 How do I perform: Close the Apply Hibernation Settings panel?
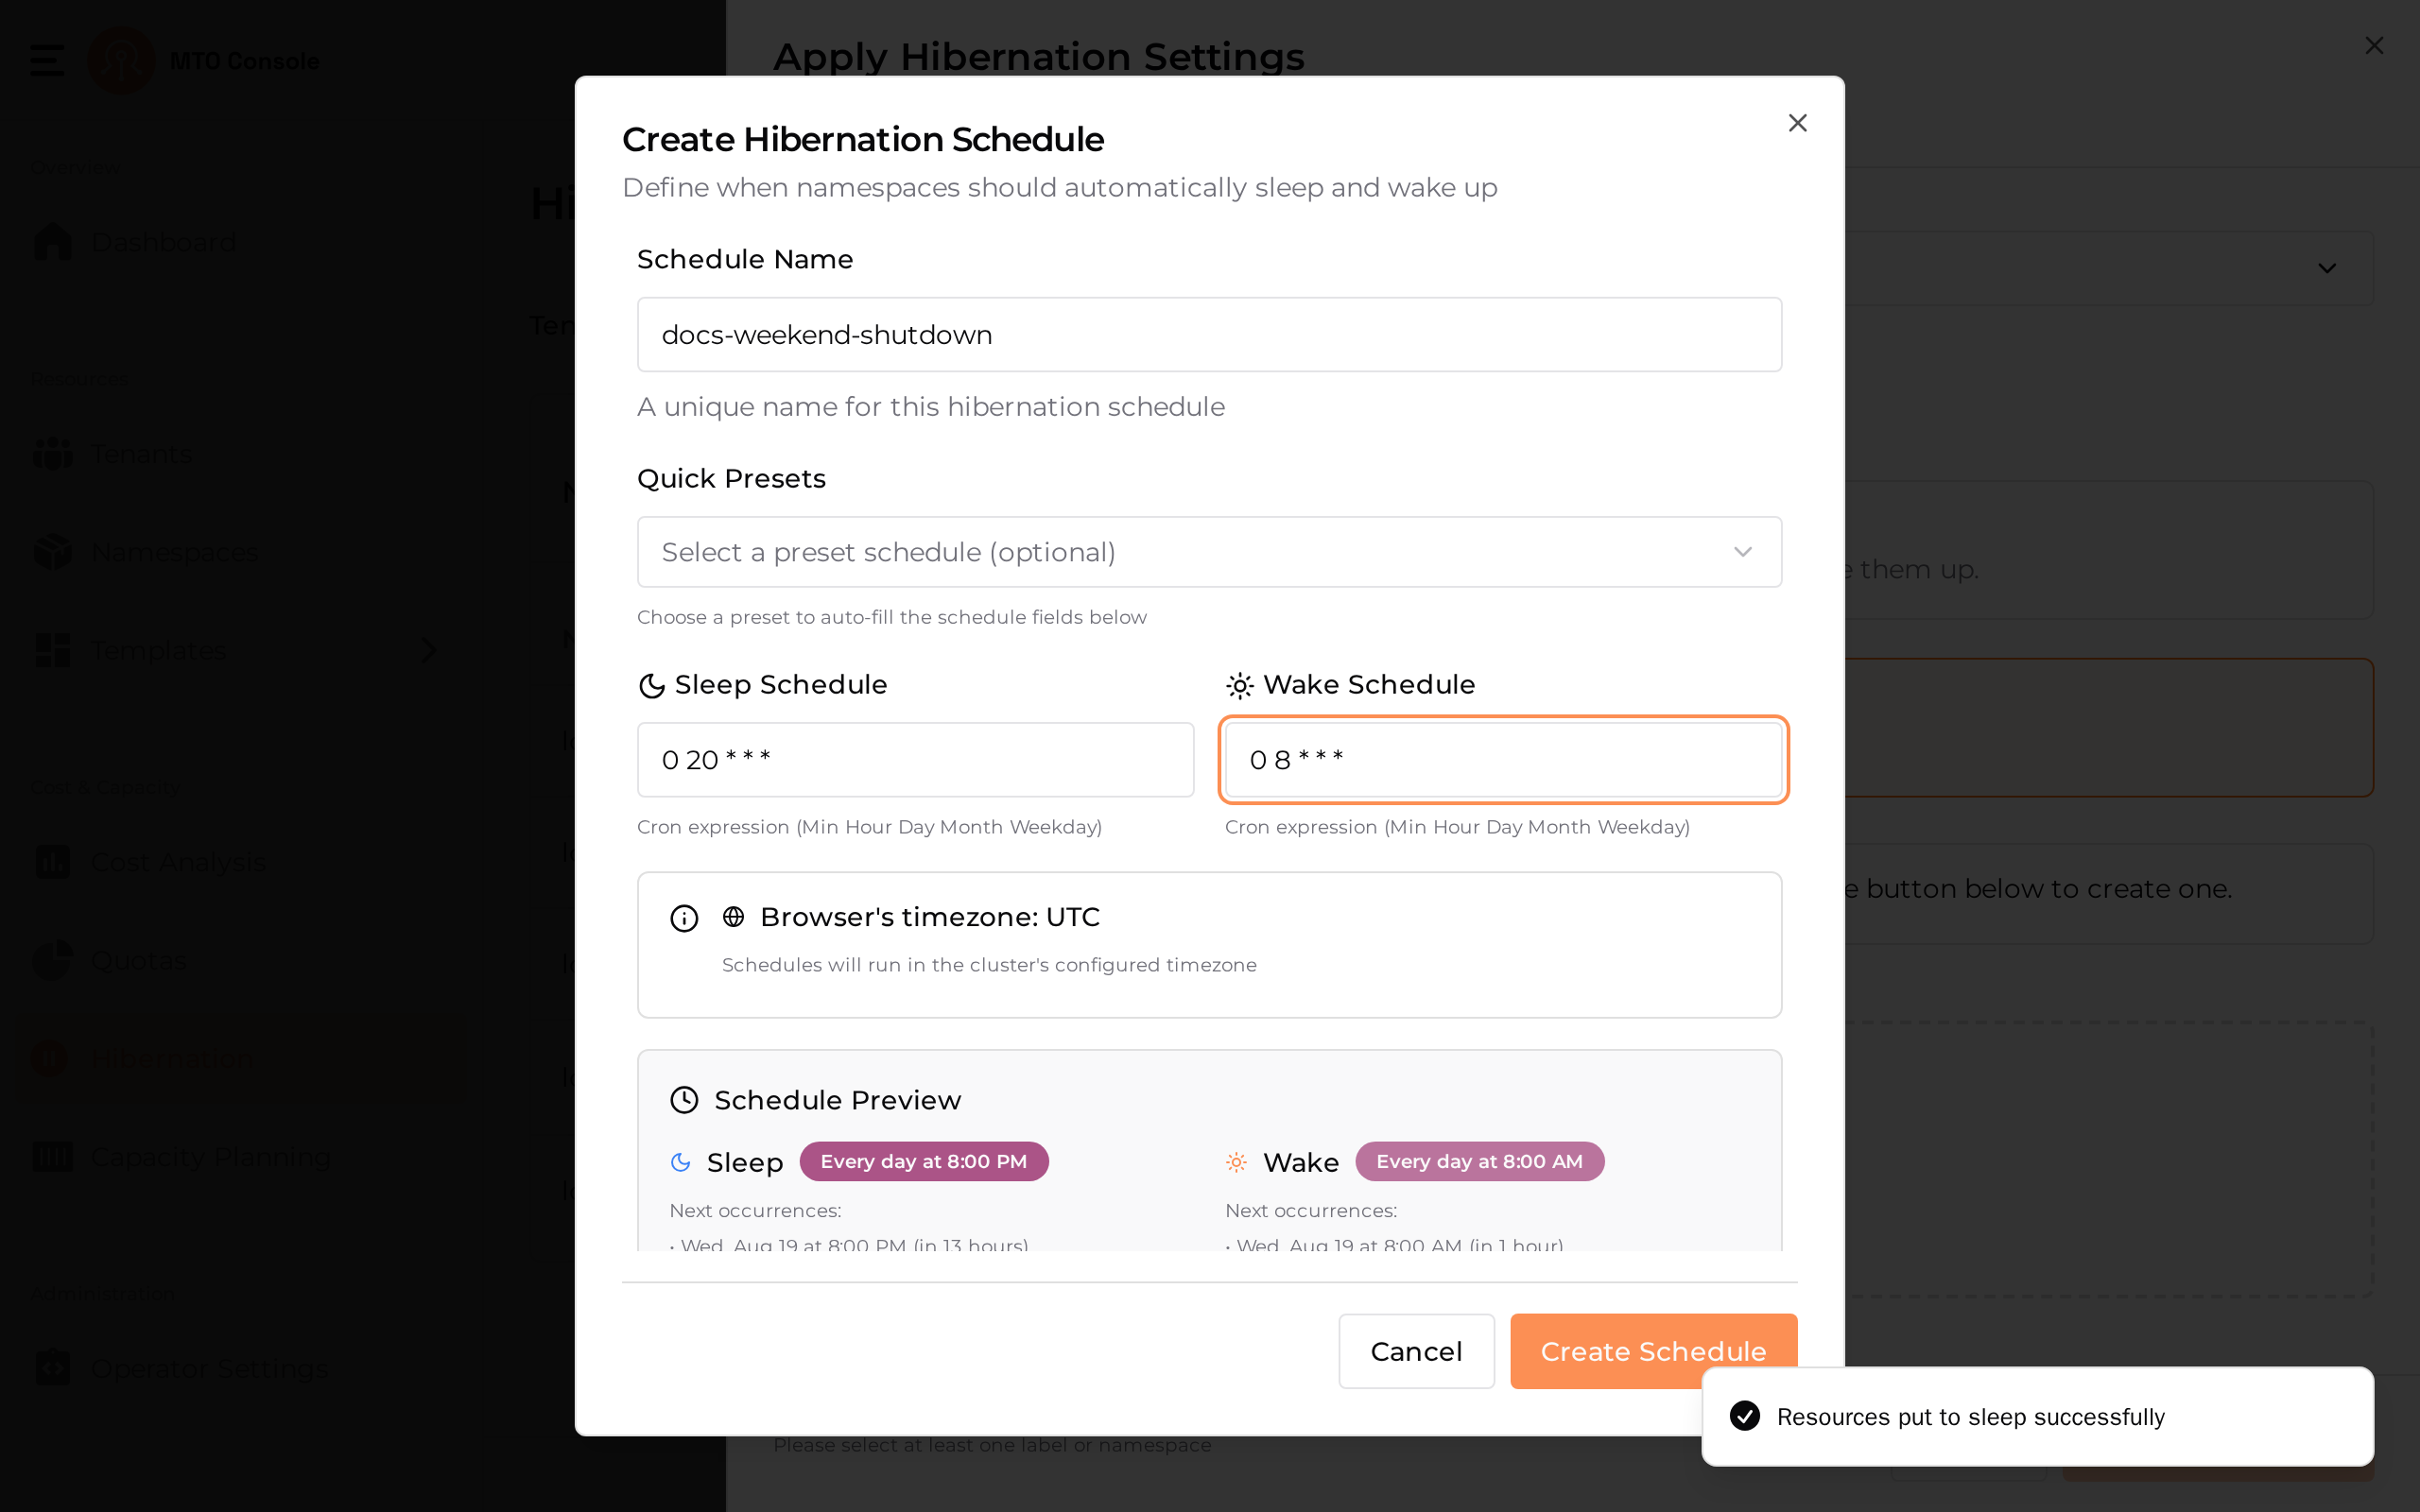[2374, 46]
